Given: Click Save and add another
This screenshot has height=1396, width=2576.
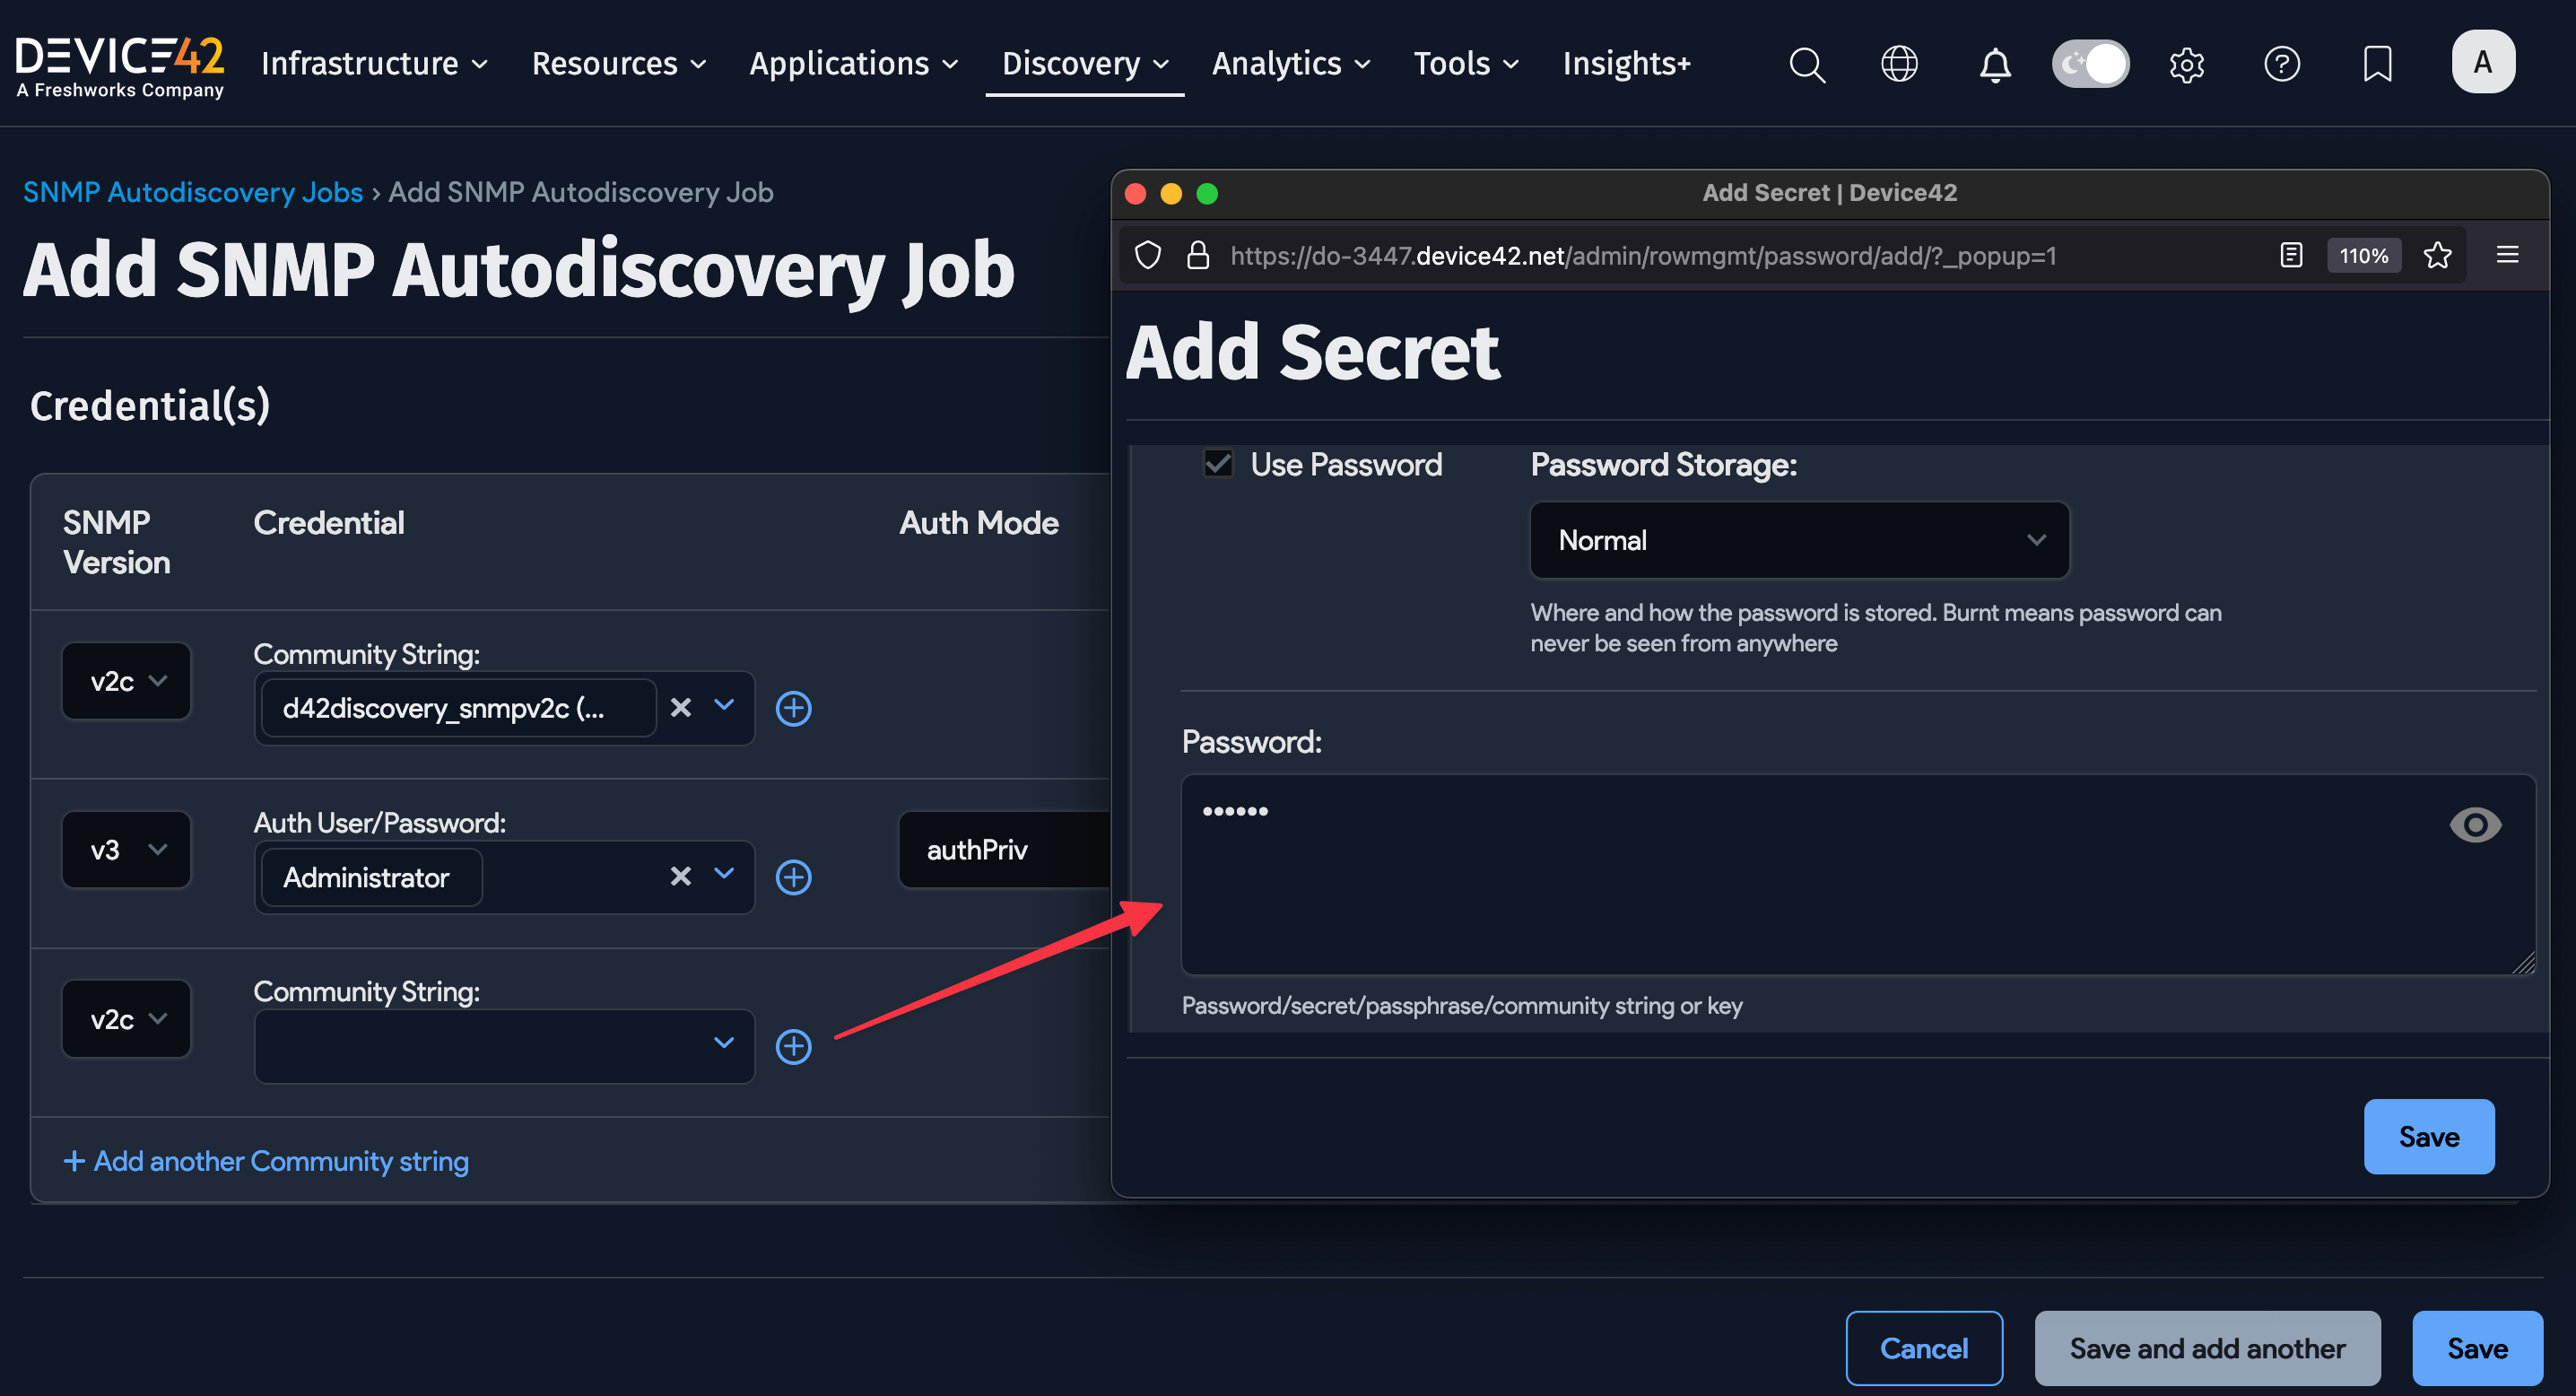Looking at the screenshot, I should (2207, 1347).
